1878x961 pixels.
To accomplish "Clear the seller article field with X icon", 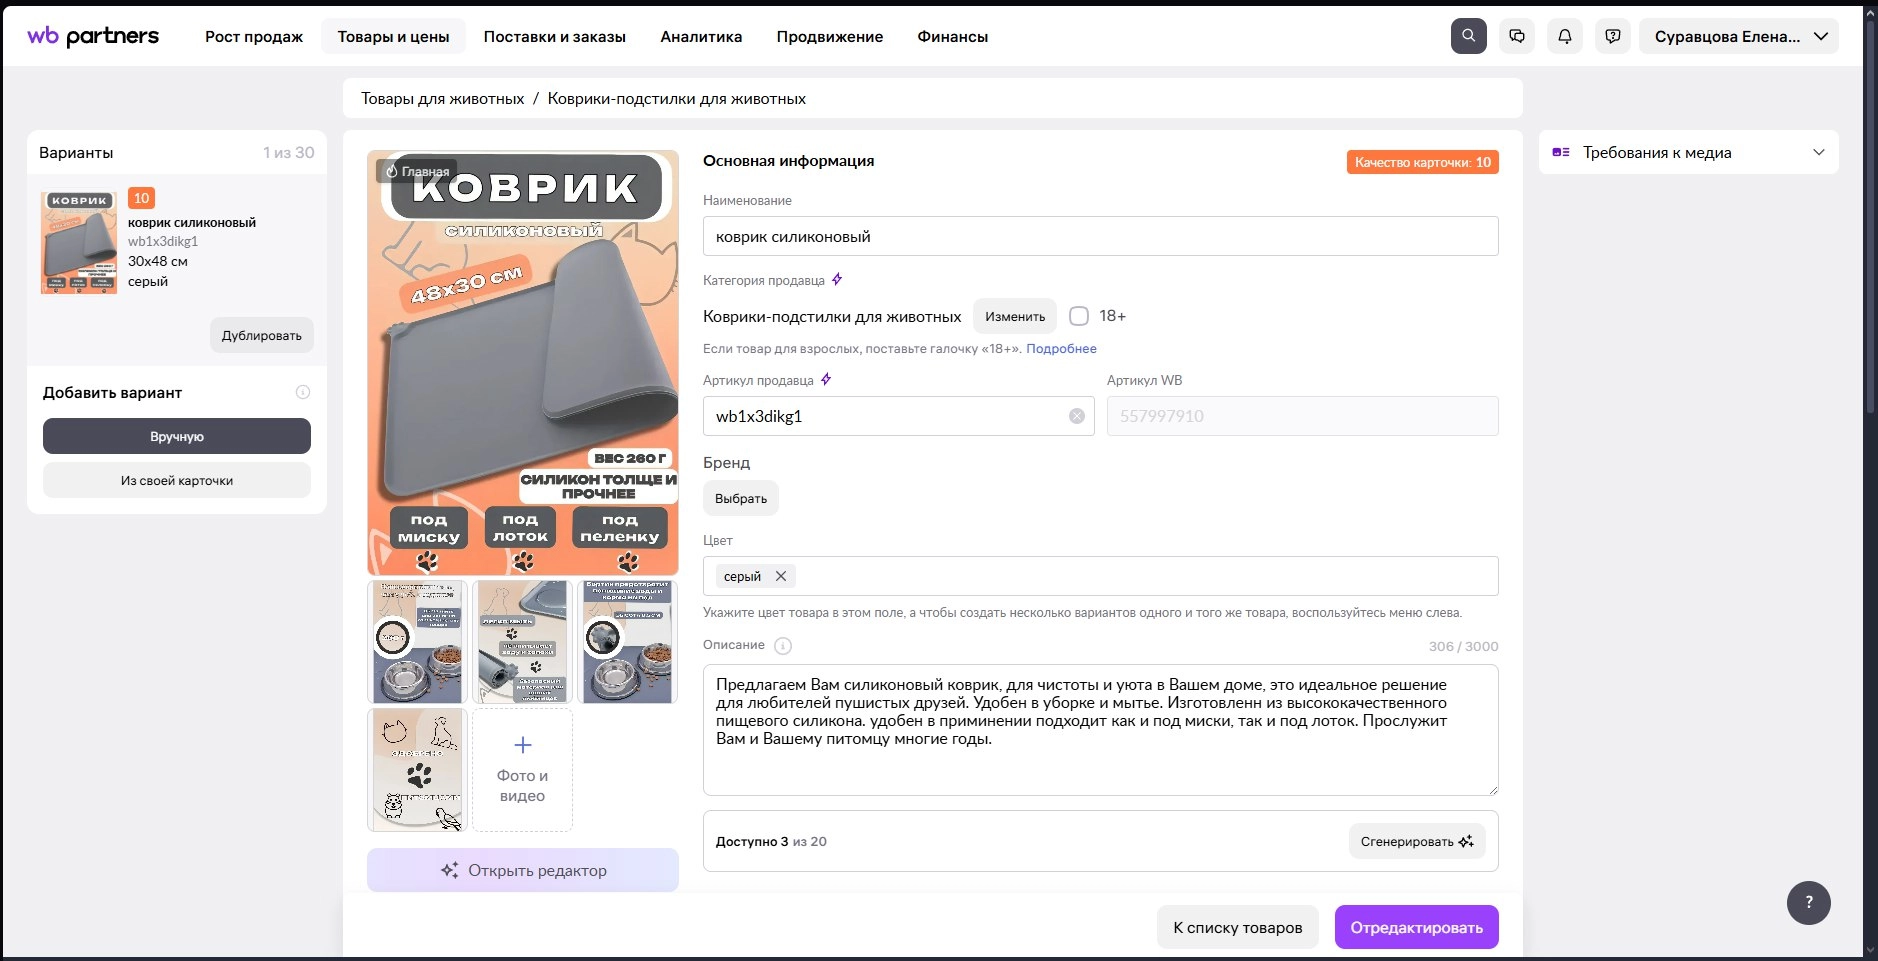I will pyautogui.click(x=1076, y=416).
